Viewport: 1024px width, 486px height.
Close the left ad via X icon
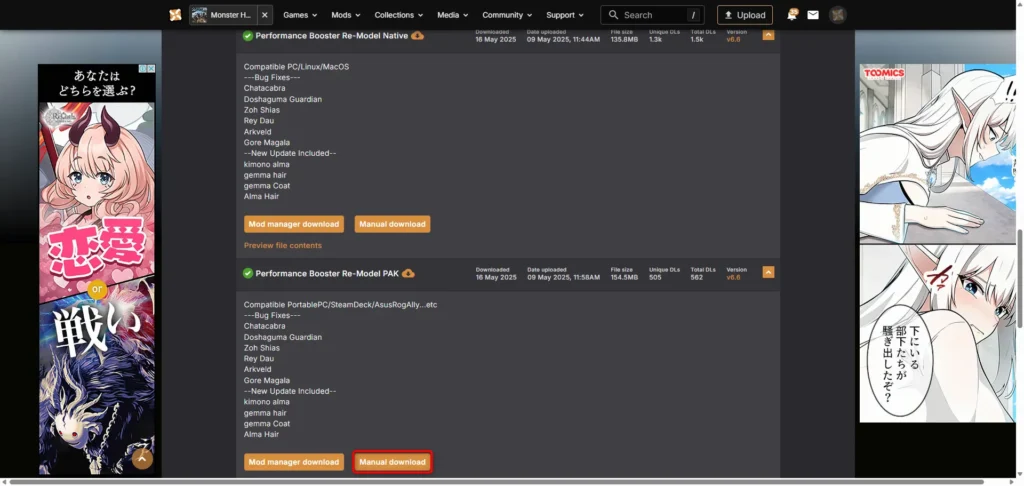[x=150, y=69]
